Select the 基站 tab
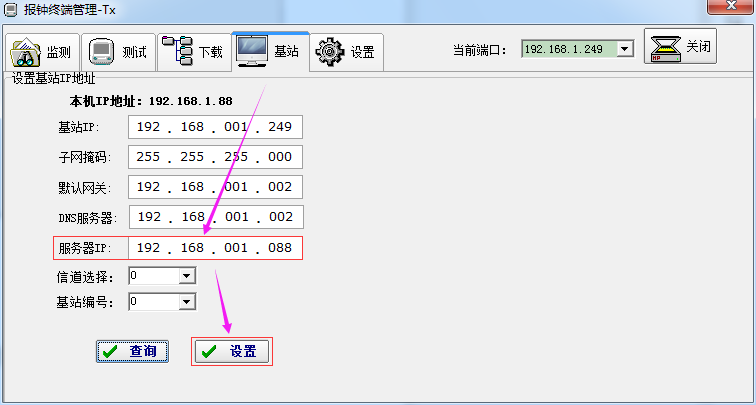756x405 pixels. (270, 51)
